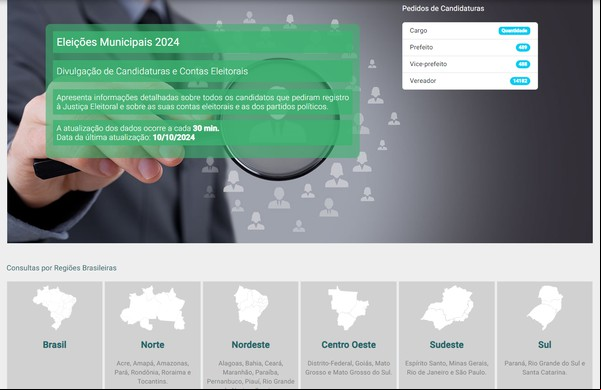Click the Quantidade badge in table header
This screenshot has width=601, height=390.
514,31
